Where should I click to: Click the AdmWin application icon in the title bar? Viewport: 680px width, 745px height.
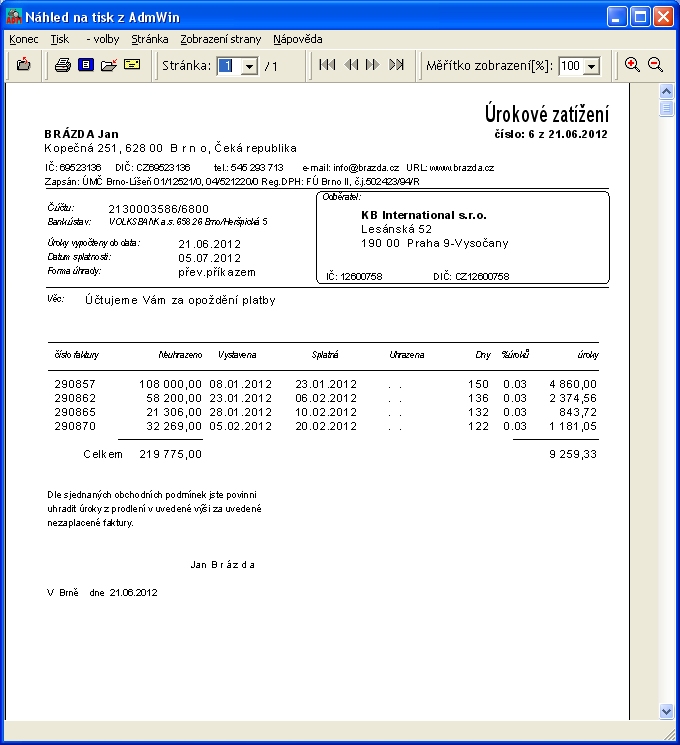(x=14, y=17)
